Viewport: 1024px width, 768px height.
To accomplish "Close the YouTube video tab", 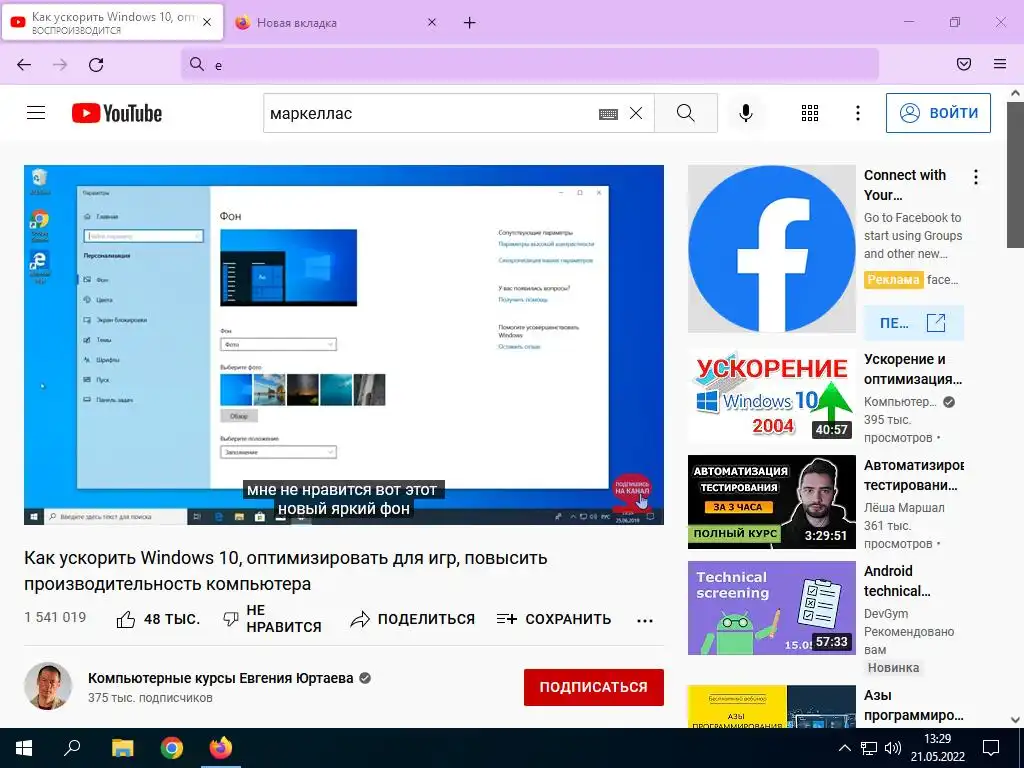I will pos(207,22).
